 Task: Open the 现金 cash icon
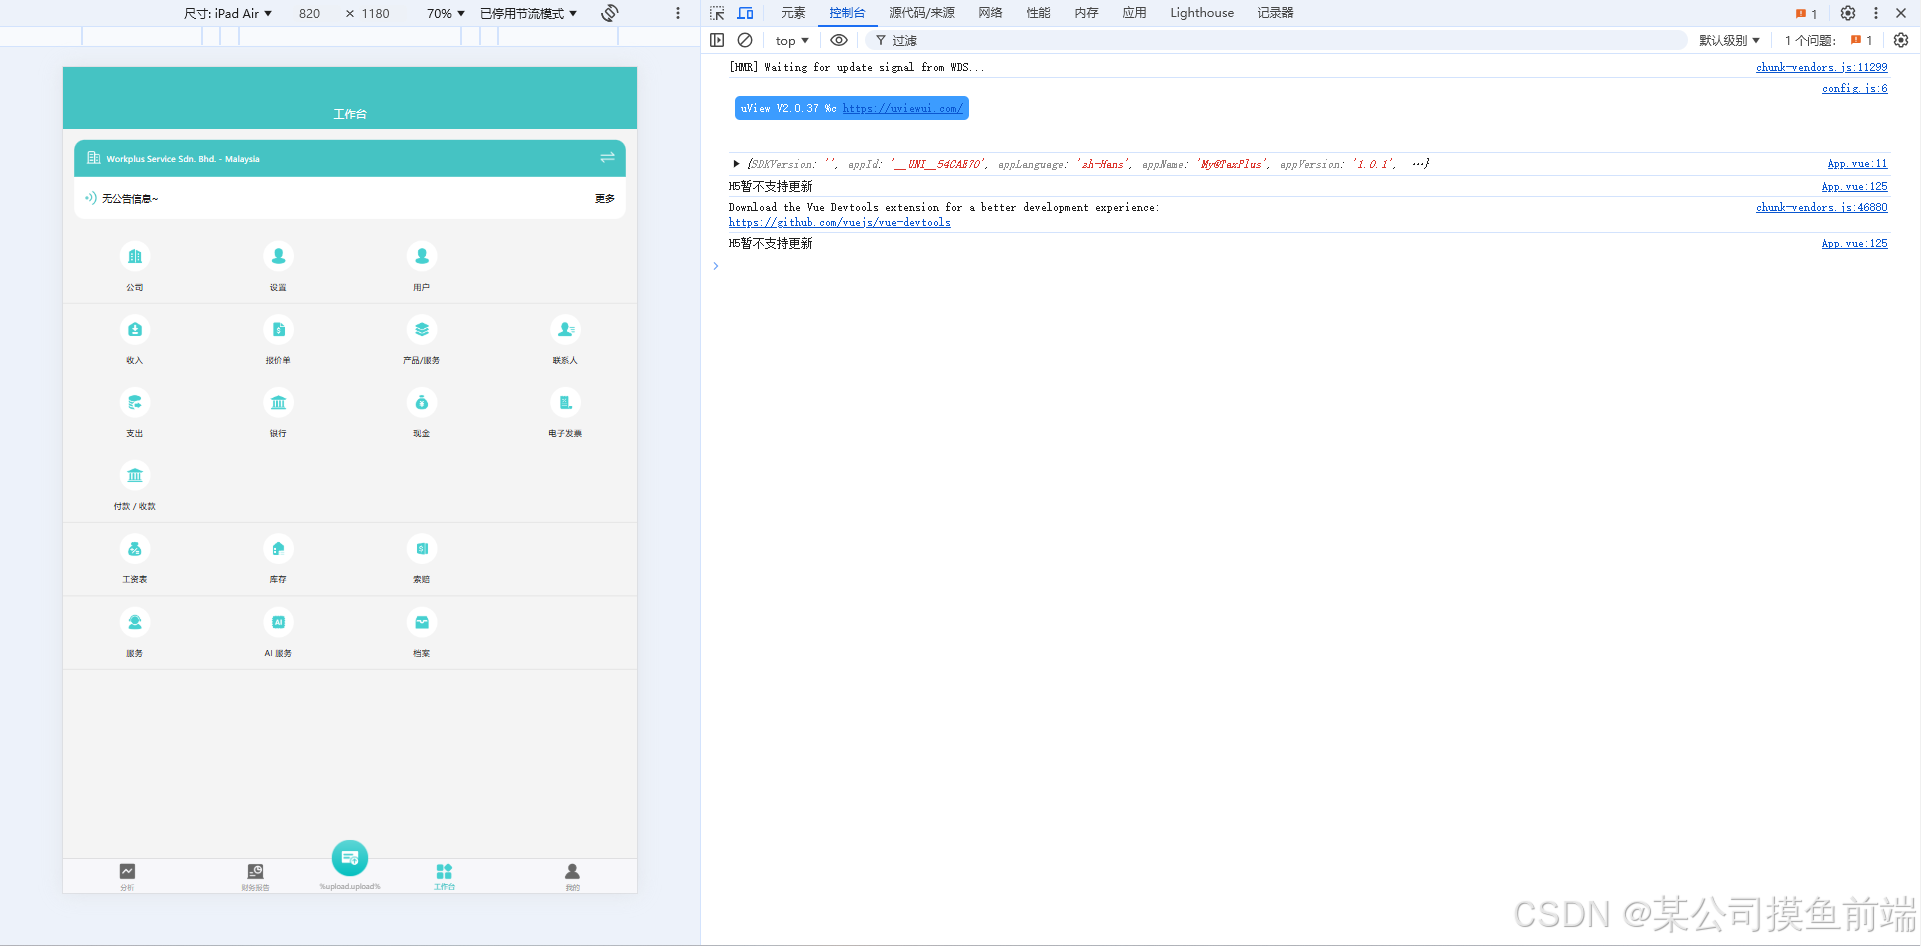pyautogui.click(x=422, y=403)
